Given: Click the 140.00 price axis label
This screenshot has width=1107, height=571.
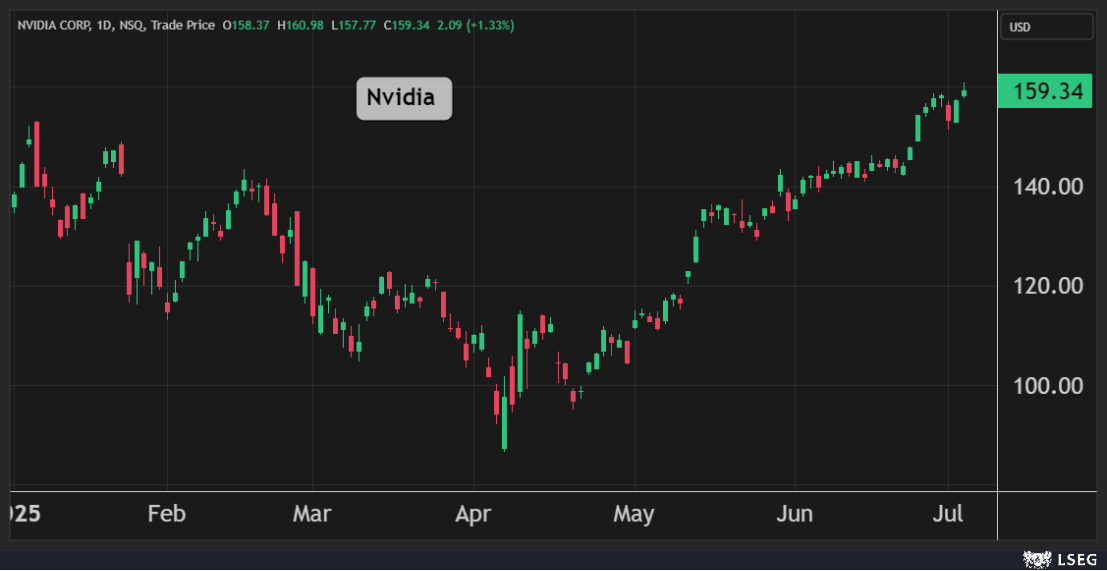Looking at the screenshot, I should point(1048,187).
